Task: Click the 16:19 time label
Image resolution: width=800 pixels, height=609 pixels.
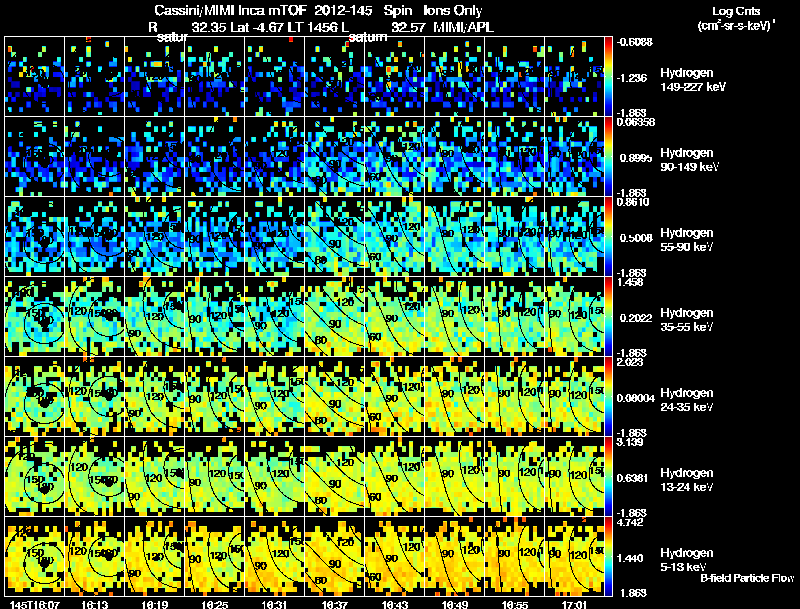Action: click(x=155, y=604)
